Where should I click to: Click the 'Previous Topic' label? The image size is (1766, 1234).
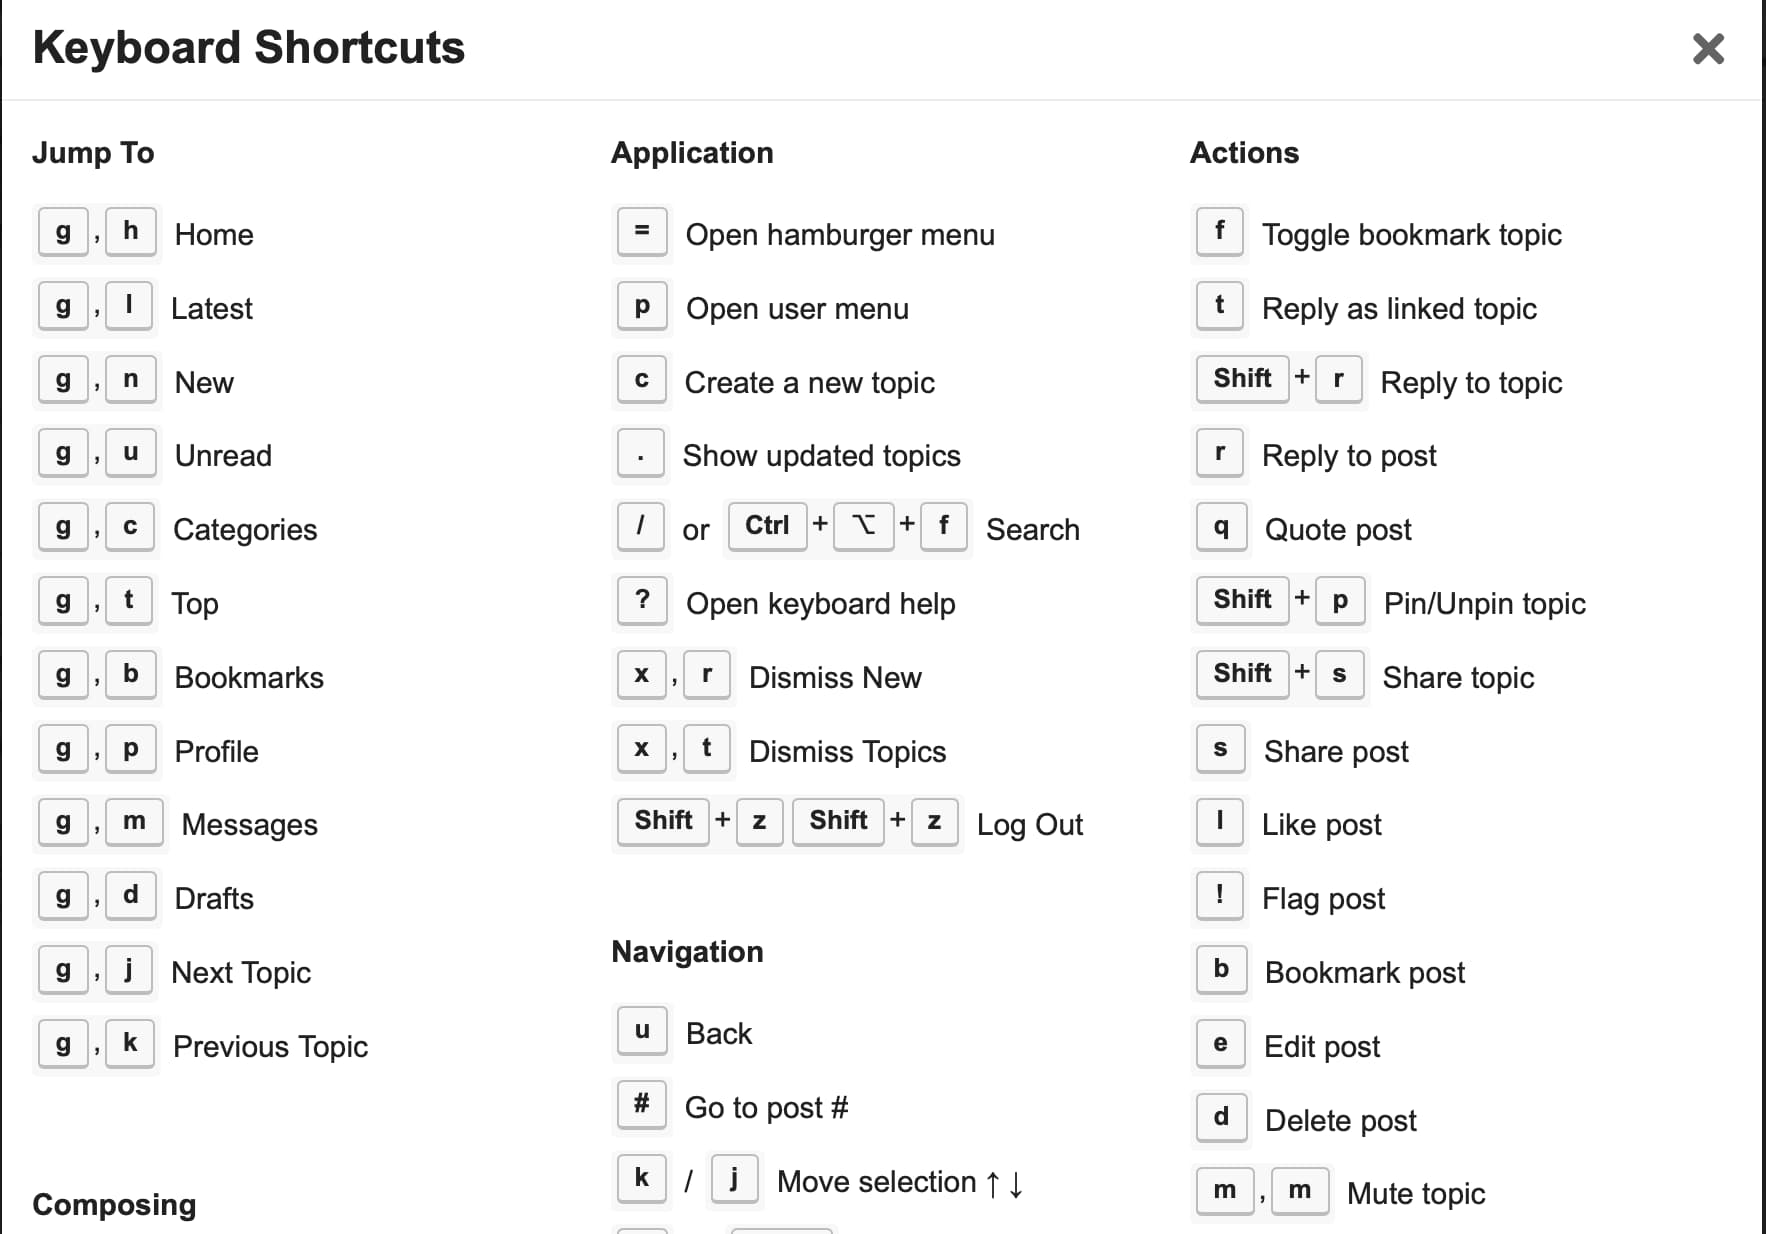tap(270, 1047)
